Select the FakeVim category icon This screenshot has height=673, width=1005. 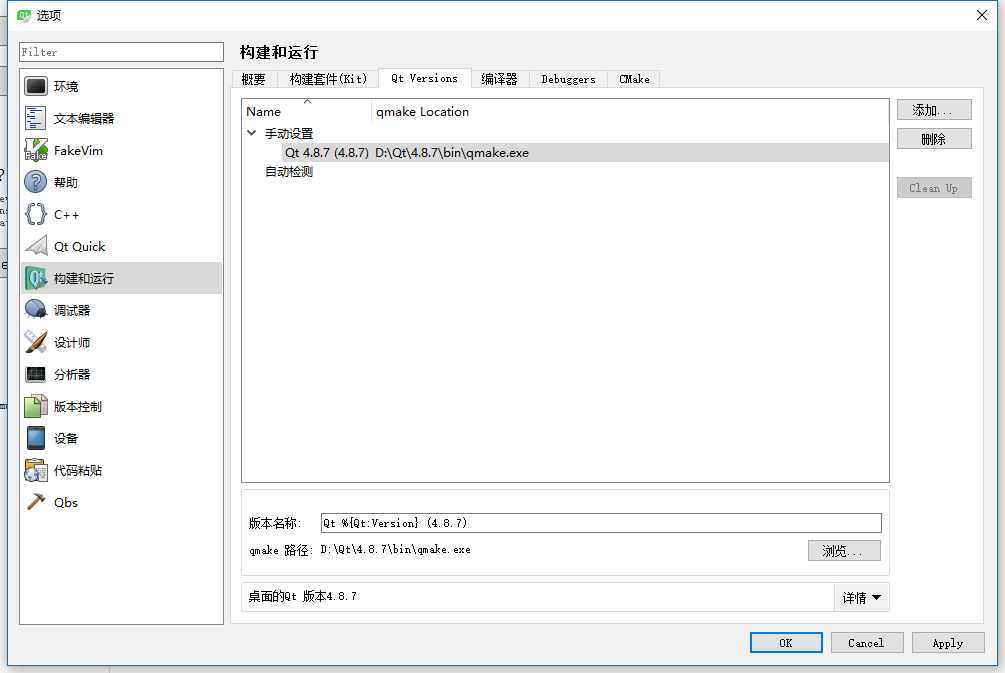36,150
